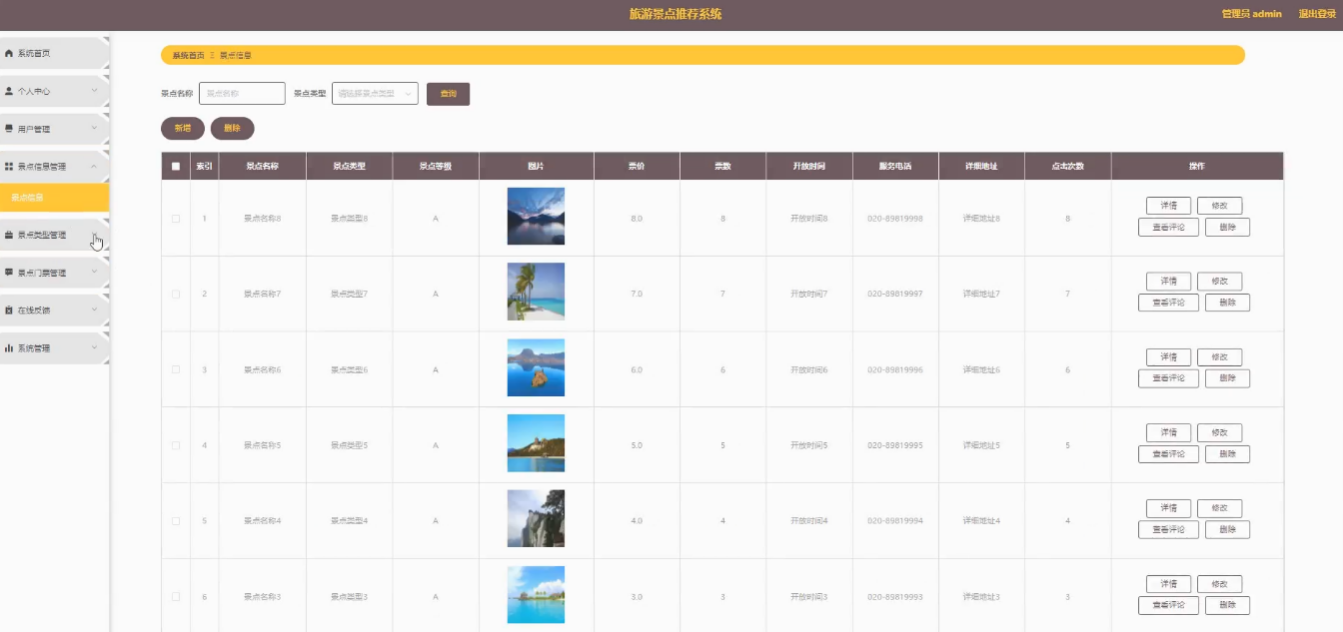Click 修改 for row 景点名称7
The height and width of the screenshot is (632, 1343).
click(1219, 282)
